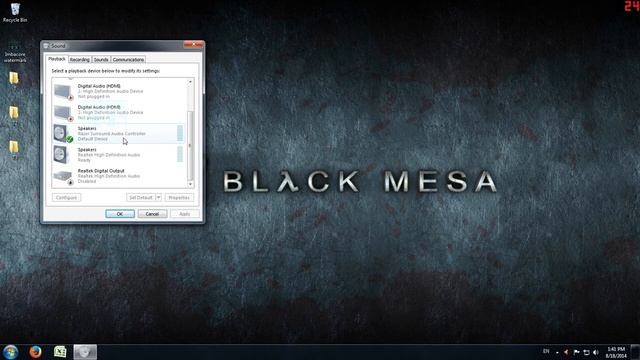Confirm with the OK button
The image size is (640, 360).
point(120,214)
